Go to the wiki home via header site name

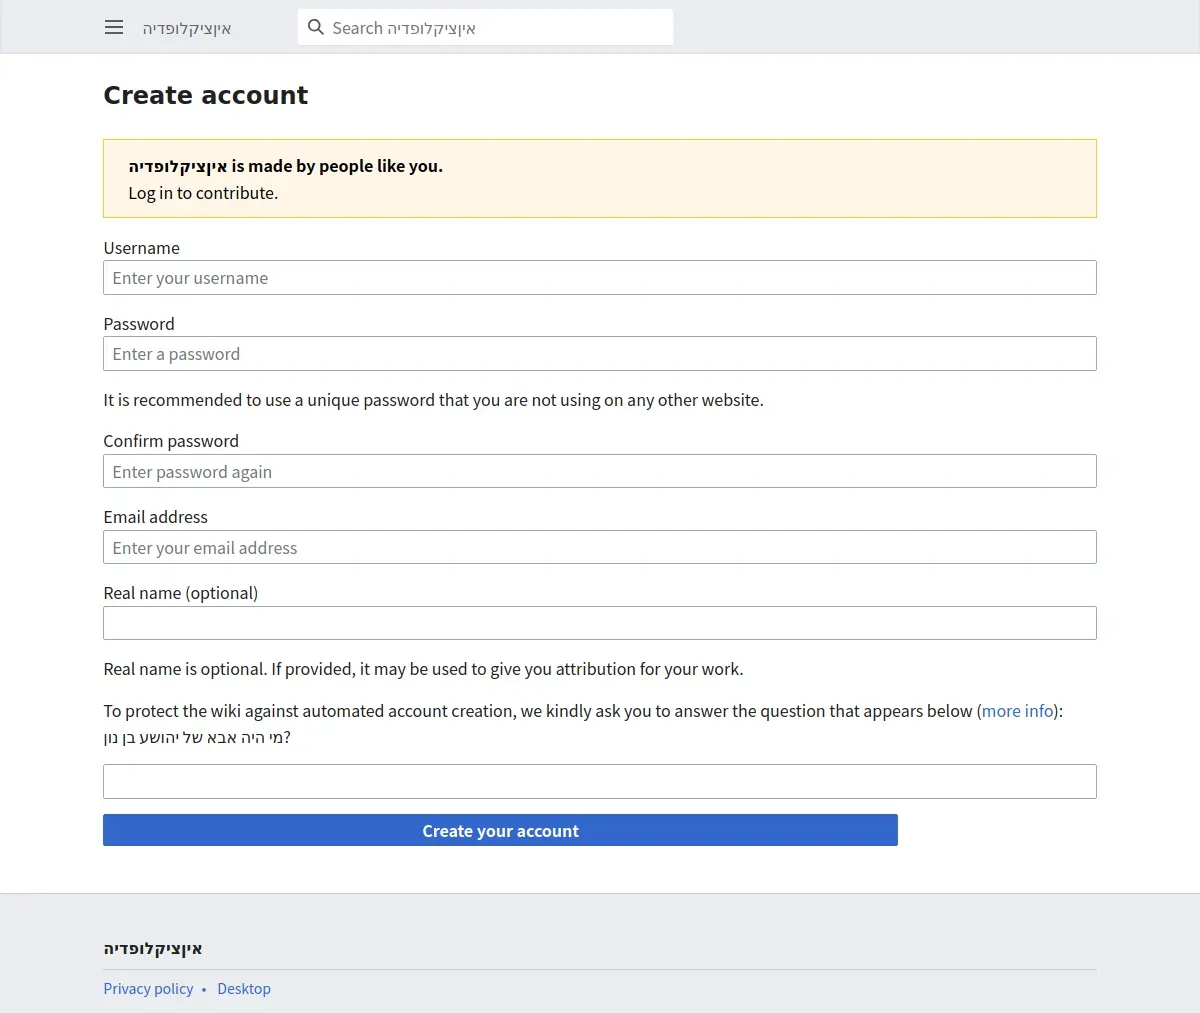click(187, 28)
